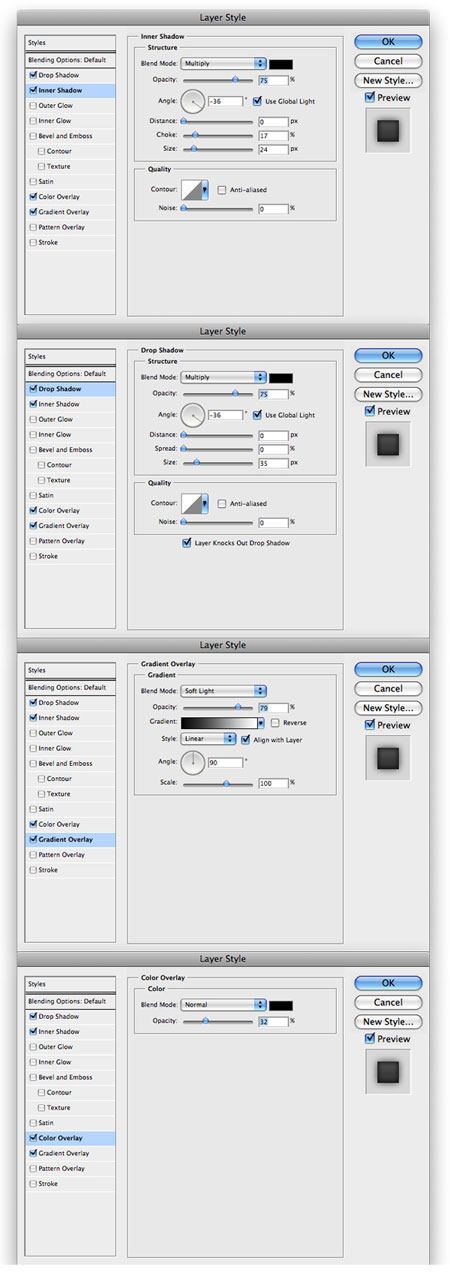
Task: Click the black Color Overlay swatch
Action: click(x=281, y=1005)
